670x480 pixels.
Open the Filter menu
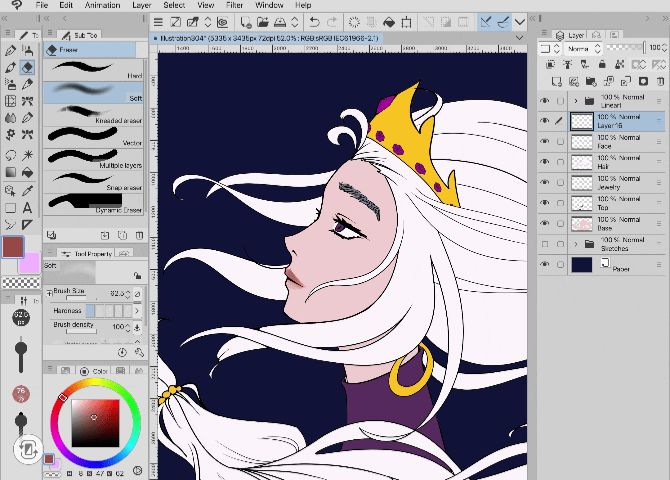pos(234,5)
